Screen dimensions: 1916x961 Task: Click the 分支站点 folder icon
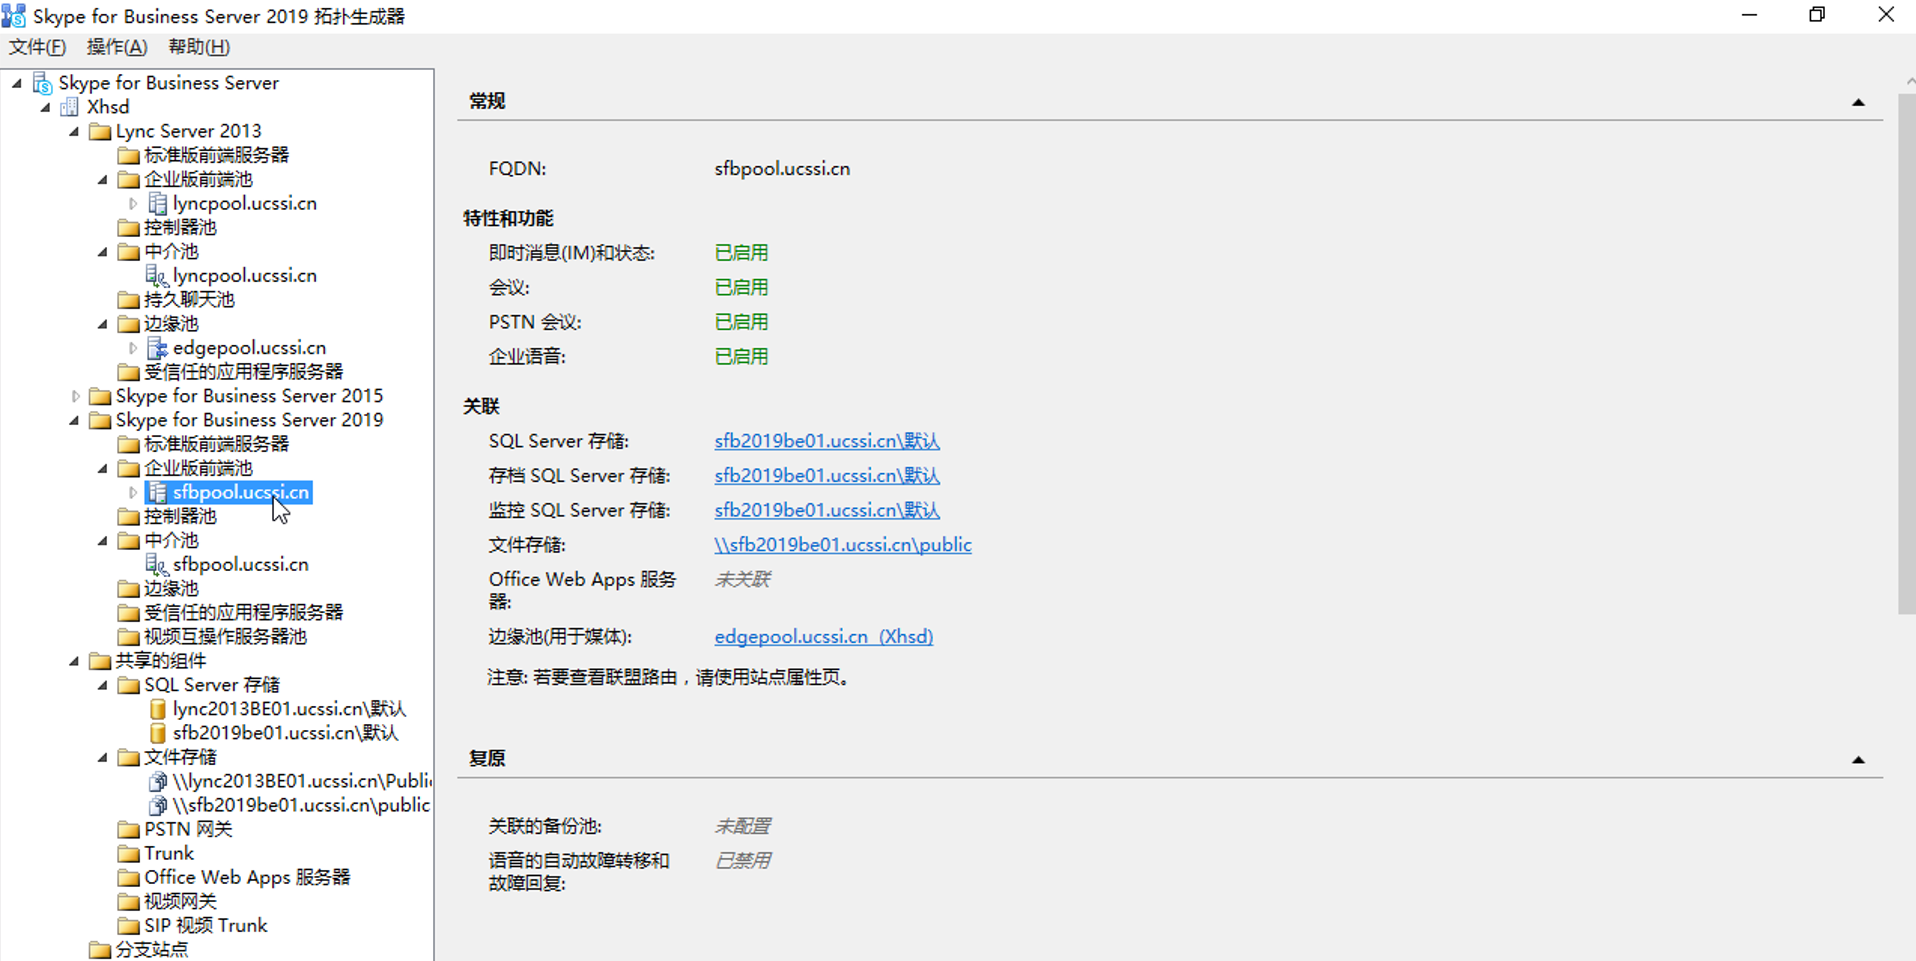99,949
